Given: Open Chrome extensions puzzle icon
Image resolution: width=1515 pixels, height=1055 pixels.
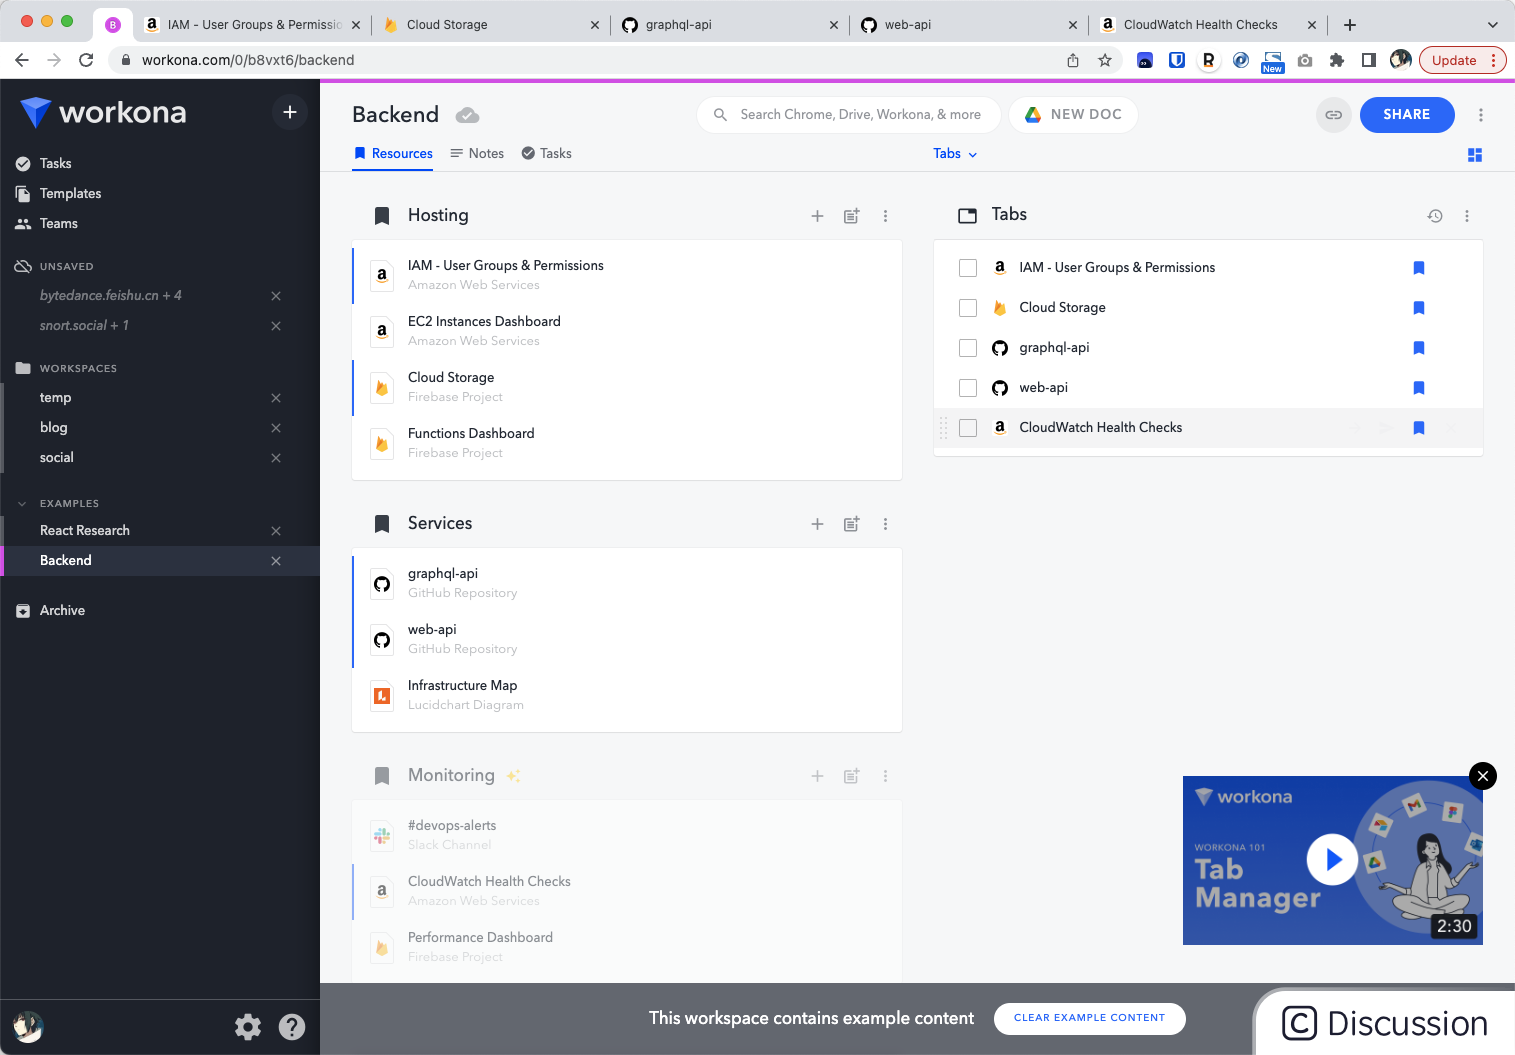Looking at the screenshot, I should (x=1337, y=60).
